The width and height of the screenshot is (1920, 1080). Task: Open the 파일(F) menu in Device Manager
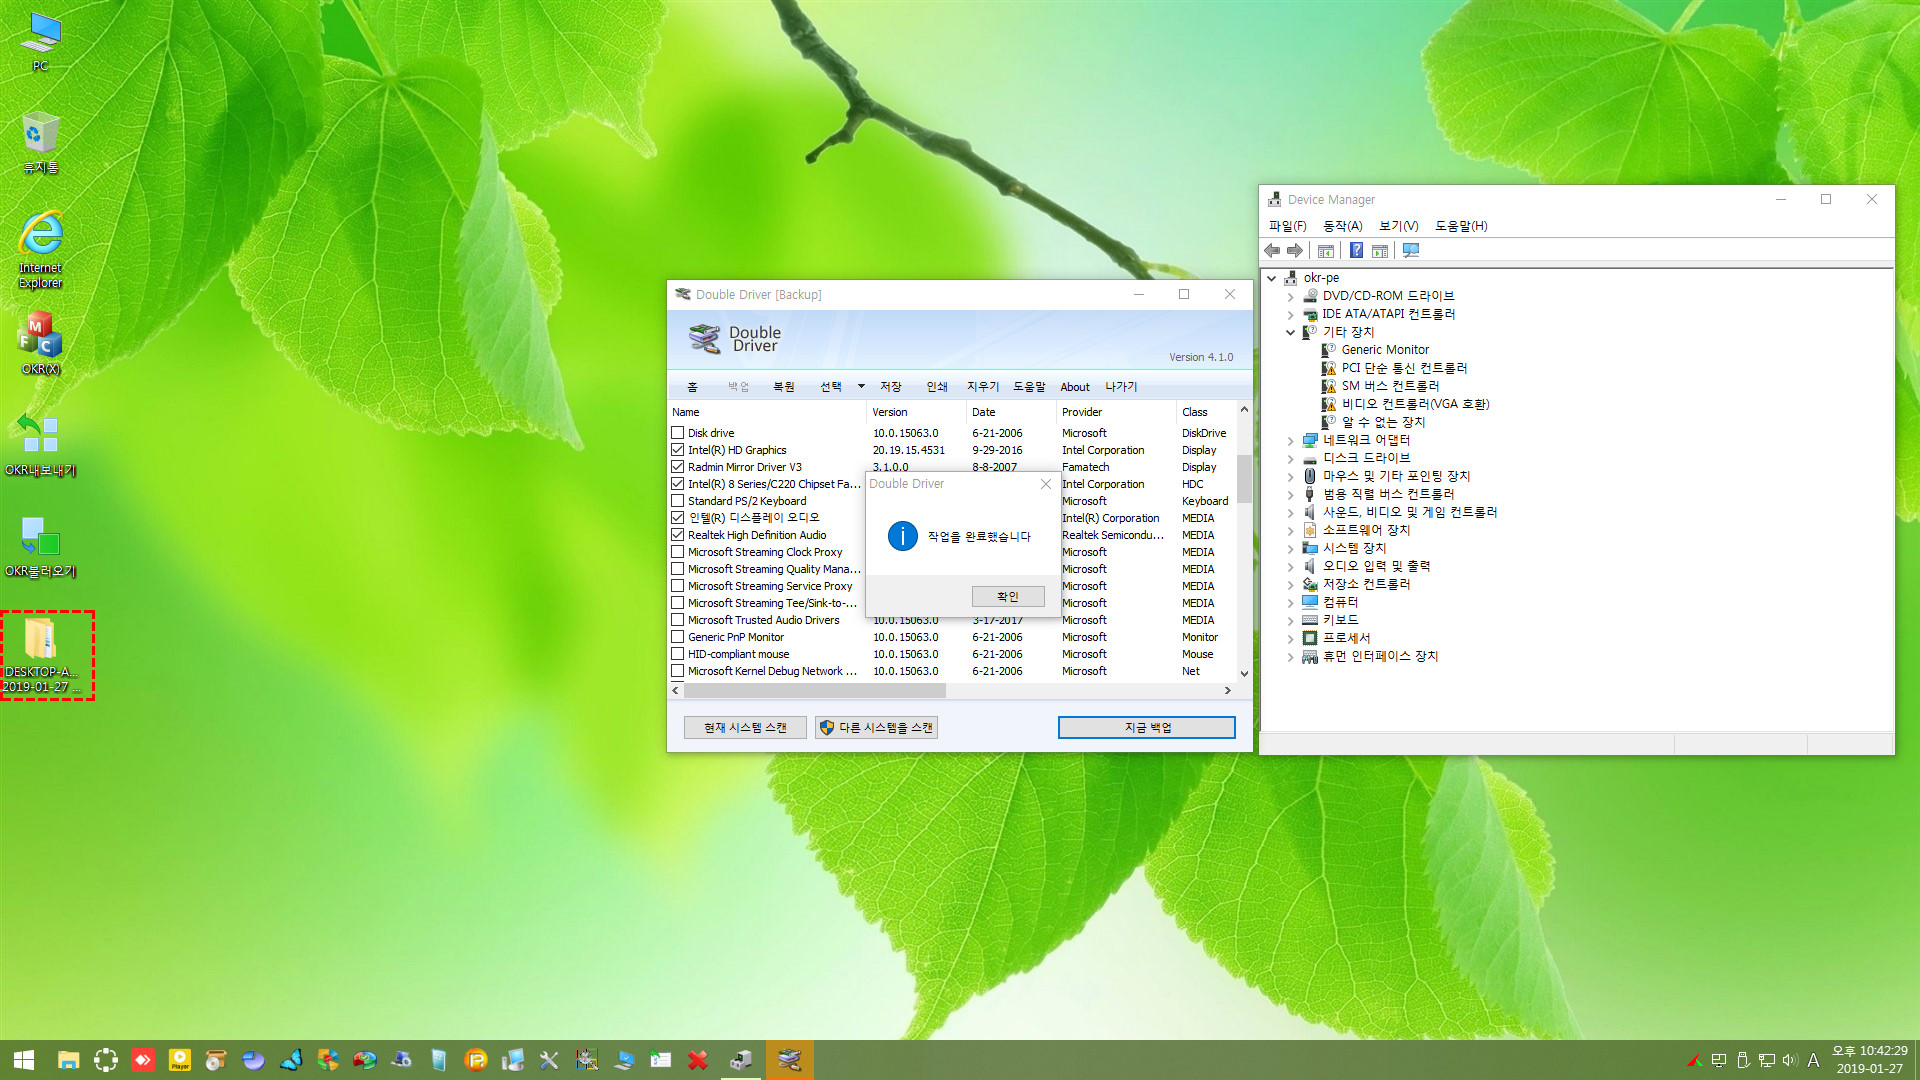1287,226
